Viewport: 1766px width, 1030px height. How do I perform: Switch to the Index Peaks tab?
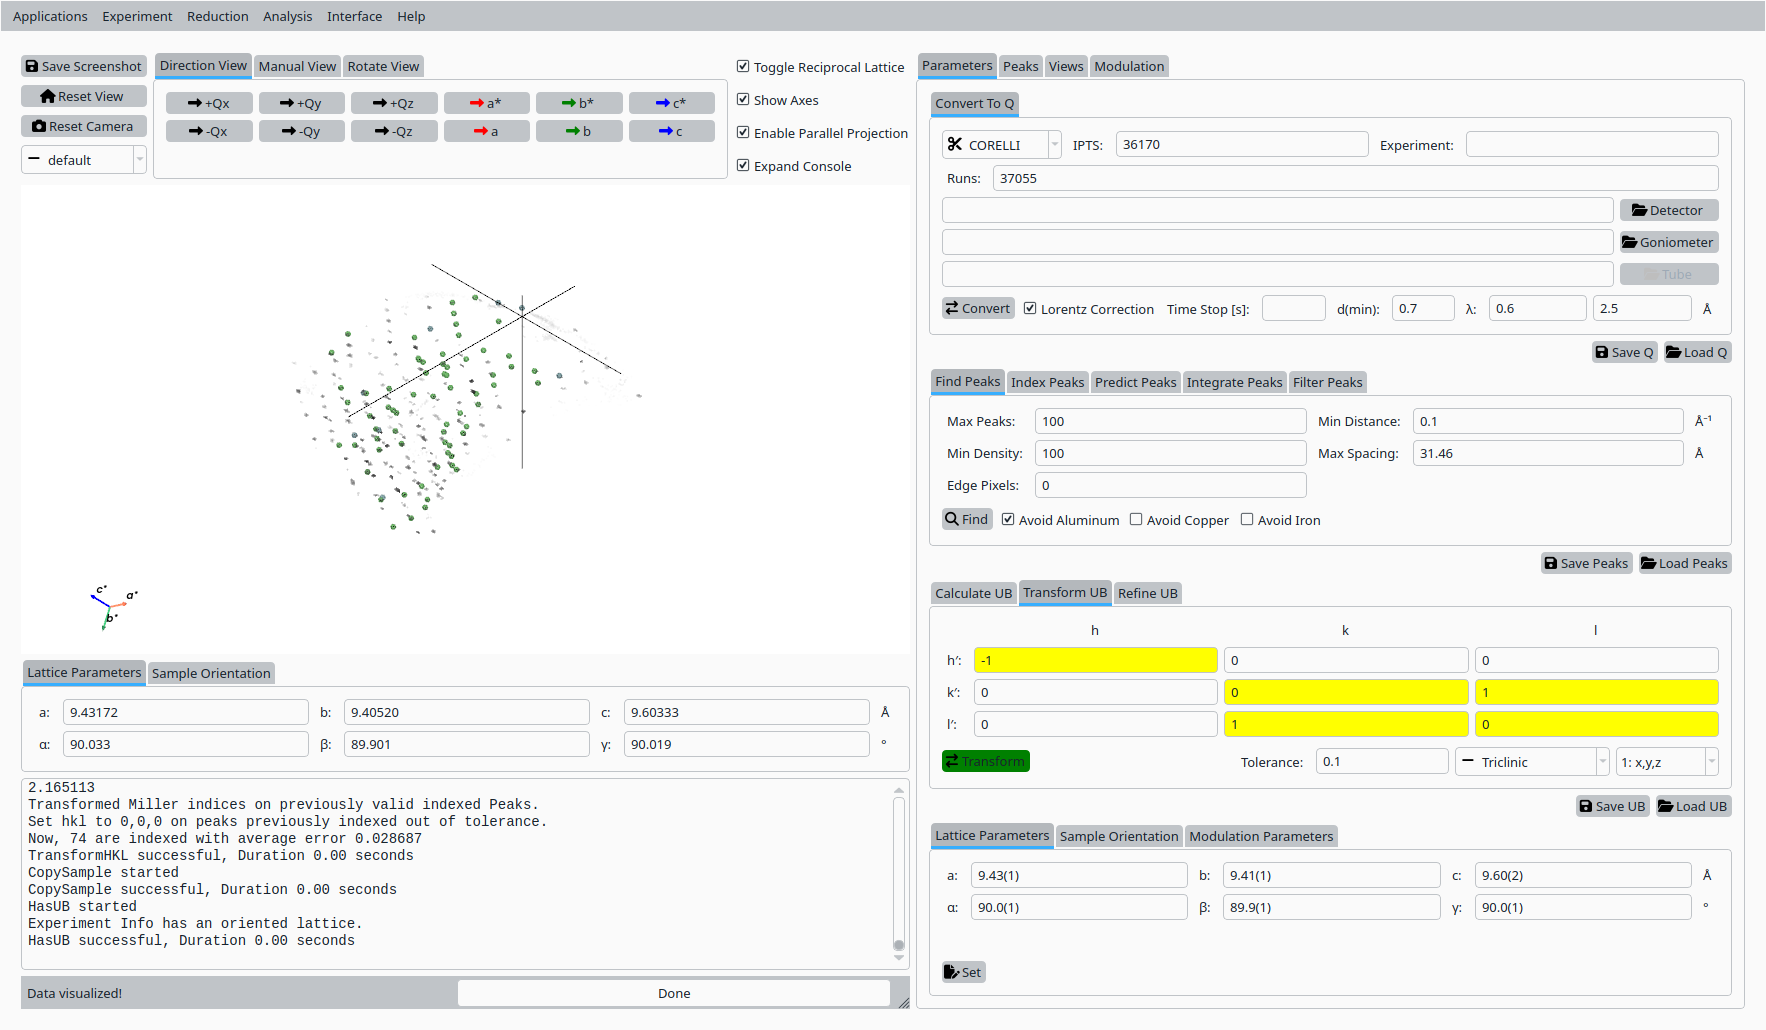point(1047,382)
